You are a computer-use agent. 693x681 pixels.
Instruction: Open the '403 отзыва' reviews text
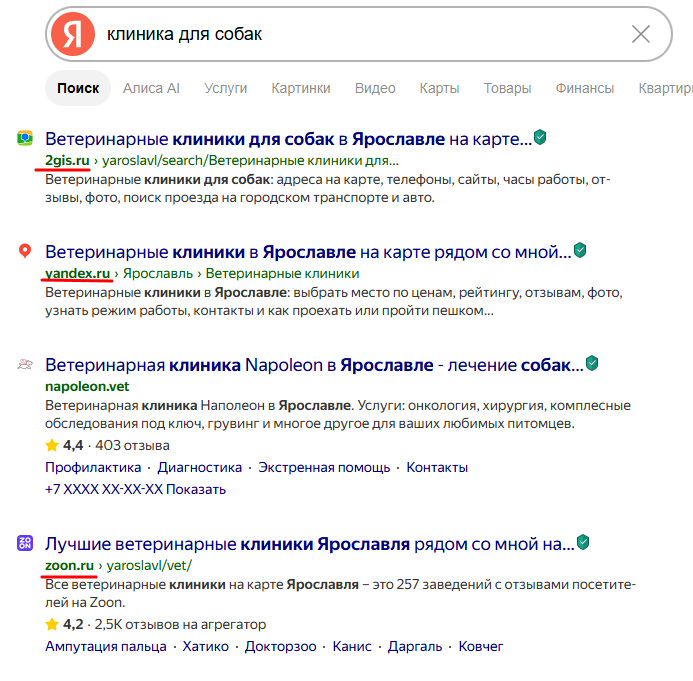[132, 445]
